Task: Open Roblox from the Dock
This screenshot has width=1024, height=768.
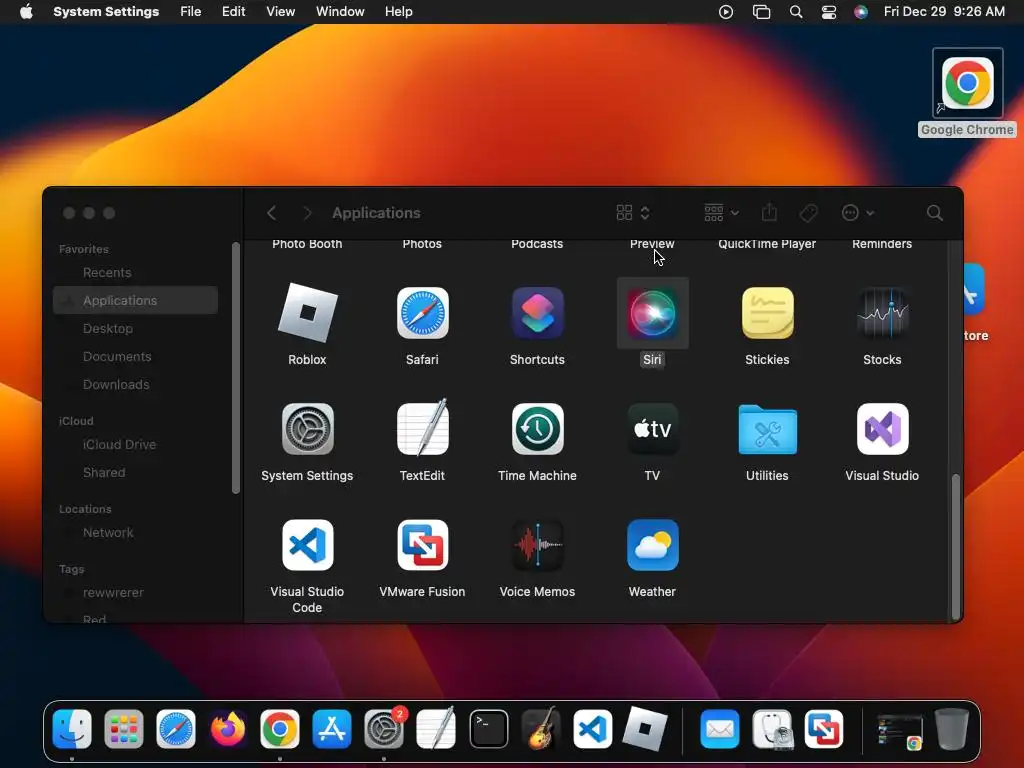Action: [645, 728]
